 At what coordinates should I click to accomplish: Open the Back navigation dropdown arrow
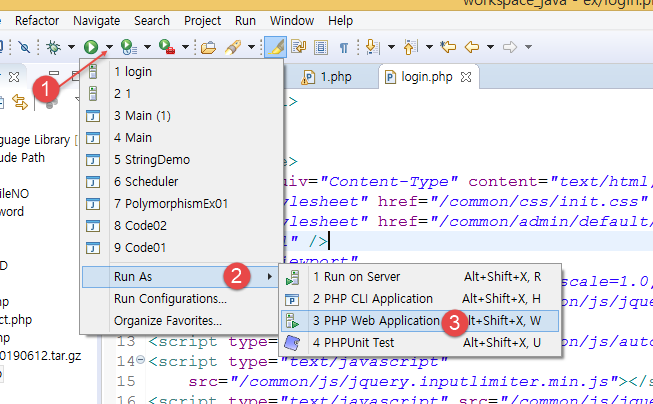[x=490, y=47]
